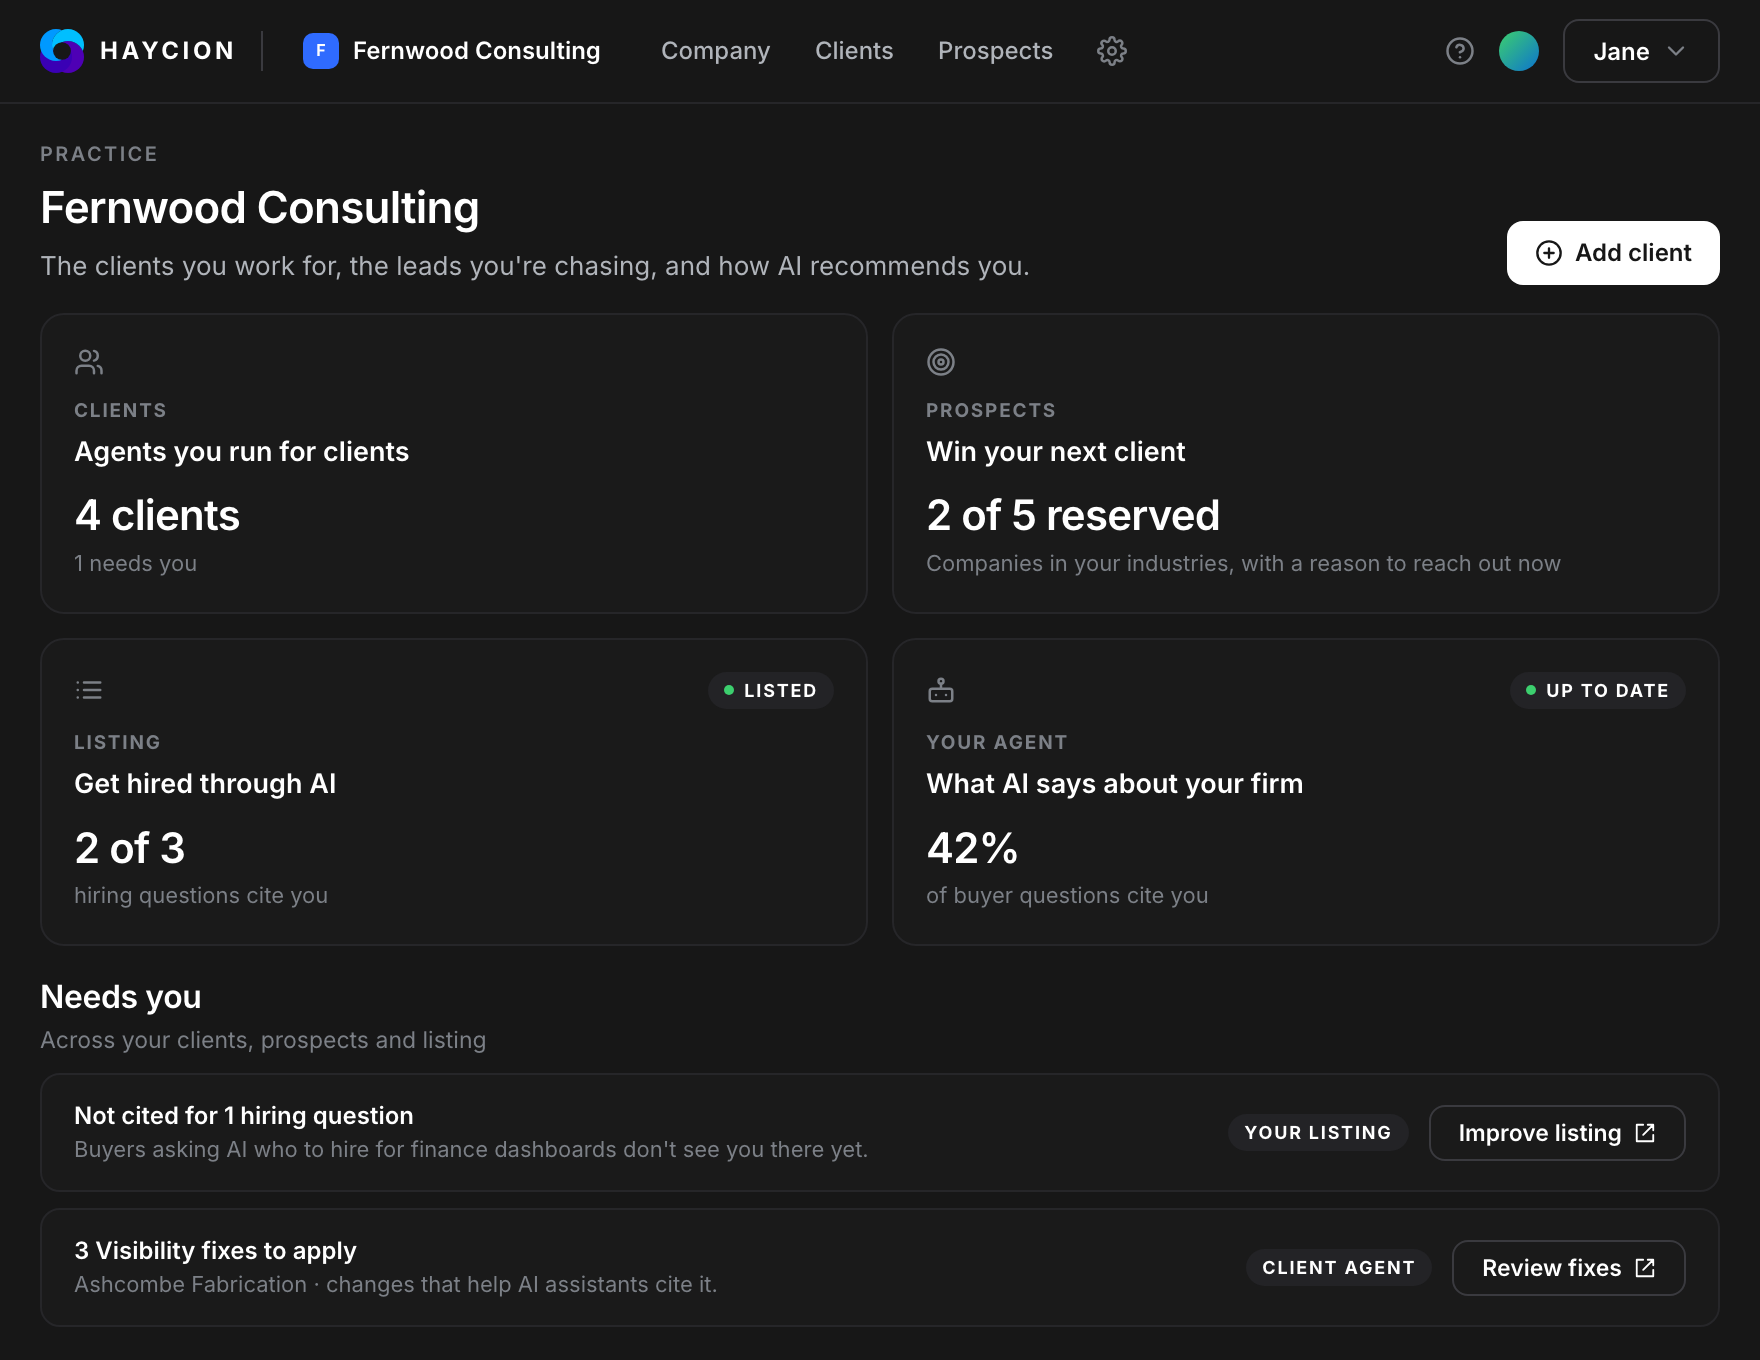The width and height of the screenshot is (1760, 1360).
Task: Click '2 of 5 reserved' text
Action: pyautogui.click(x=1073, y=516)
